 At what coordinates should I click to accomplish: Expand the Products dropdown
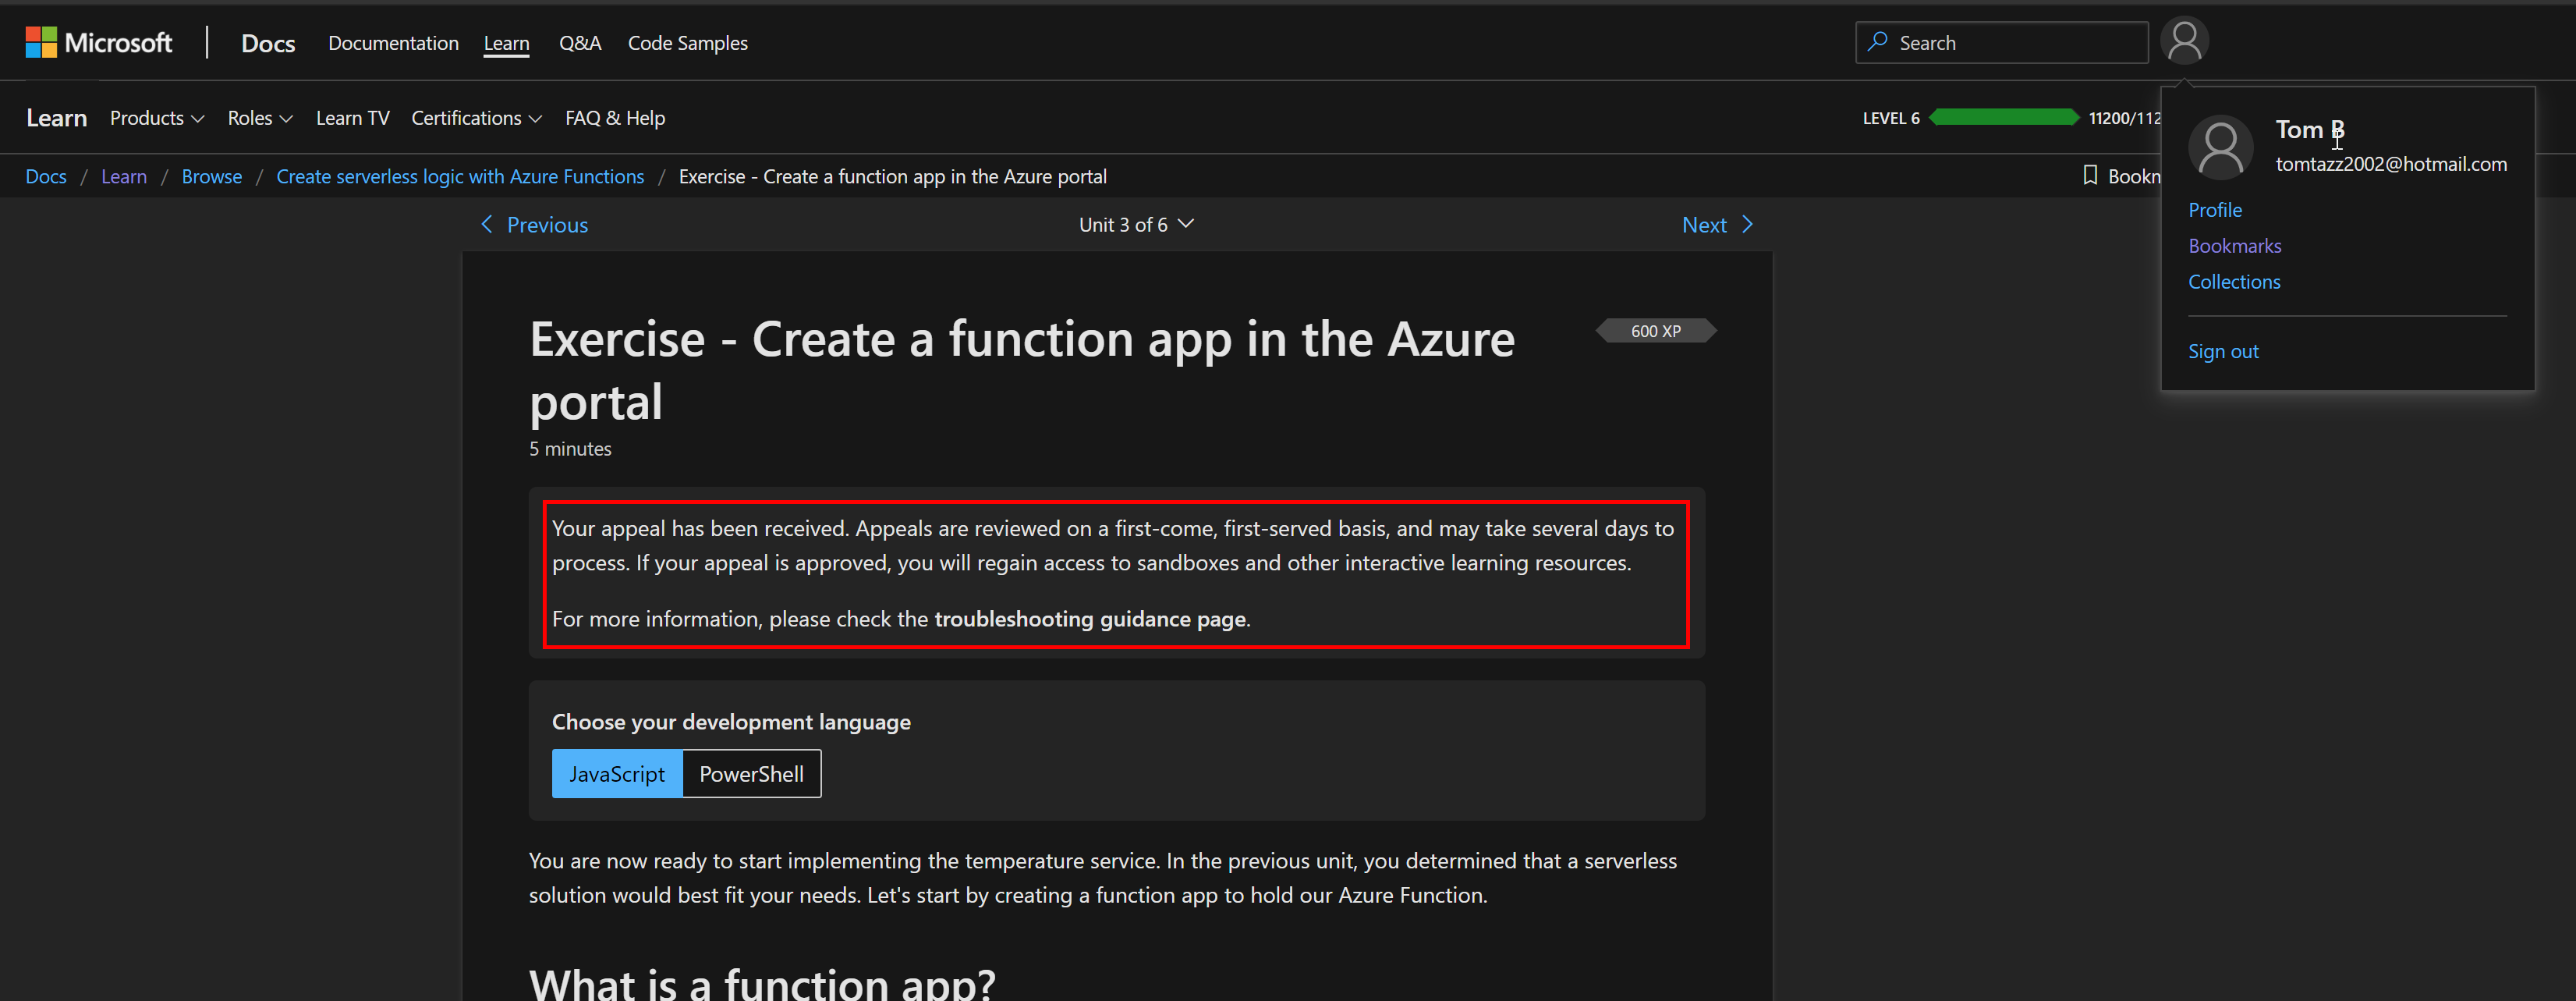pos(157,117)
